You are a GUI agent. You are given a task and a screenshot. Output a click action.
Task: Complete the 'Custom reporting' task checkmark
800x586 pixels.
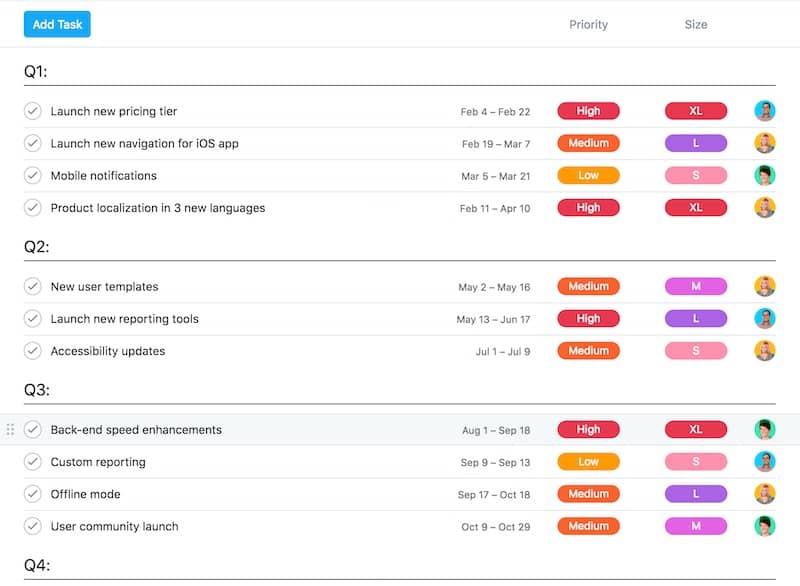tap(33, 462)
